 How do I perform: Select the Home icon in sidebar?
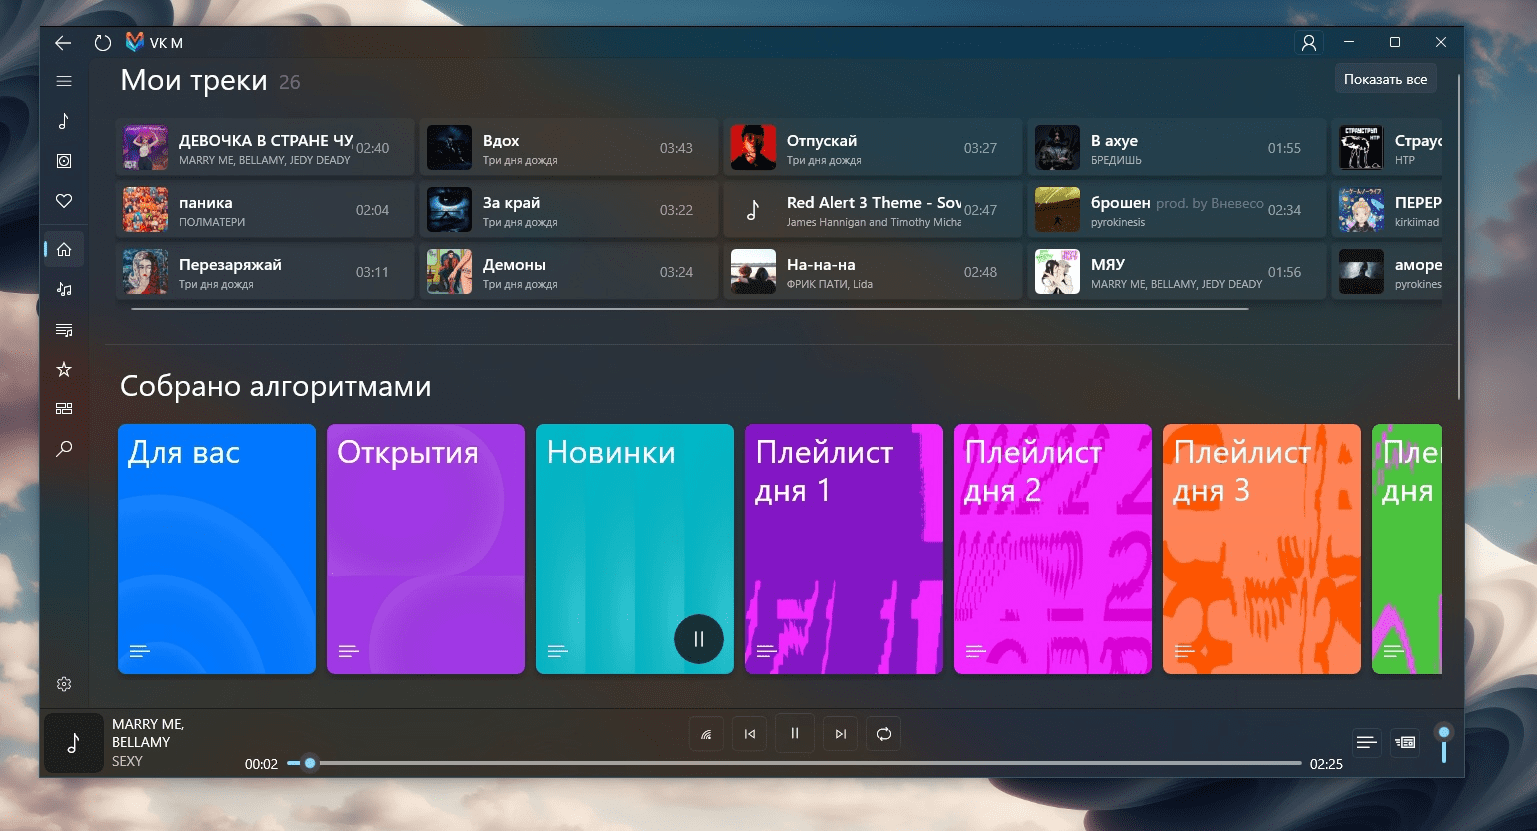coord(64,249)
